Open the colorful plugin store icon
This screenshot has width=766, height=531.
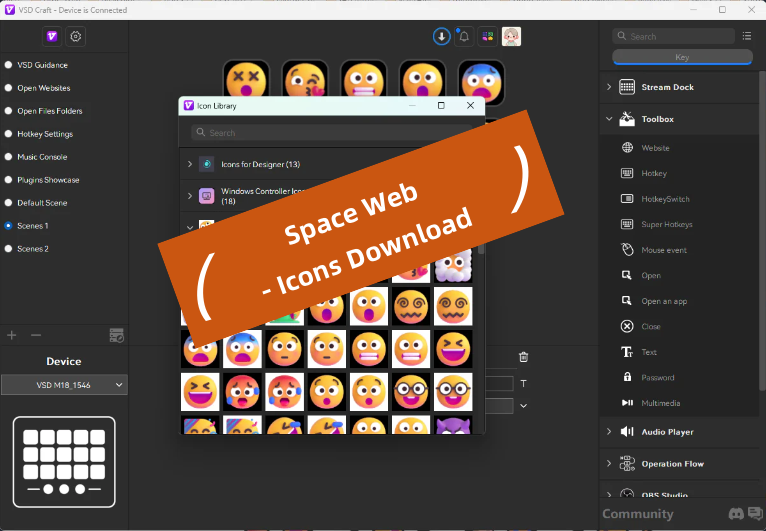tap(487, 36)
